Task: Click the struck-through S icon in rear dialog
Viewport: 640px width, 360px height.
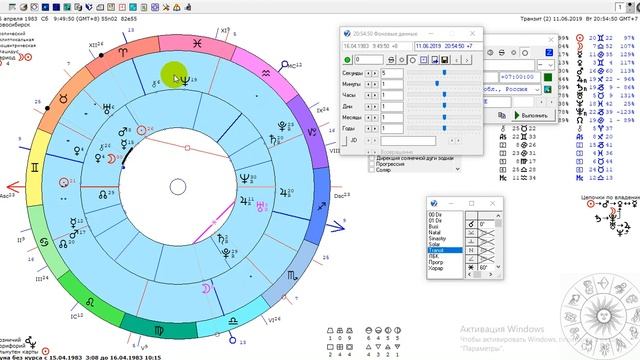Action: click(x=502, y=53)
